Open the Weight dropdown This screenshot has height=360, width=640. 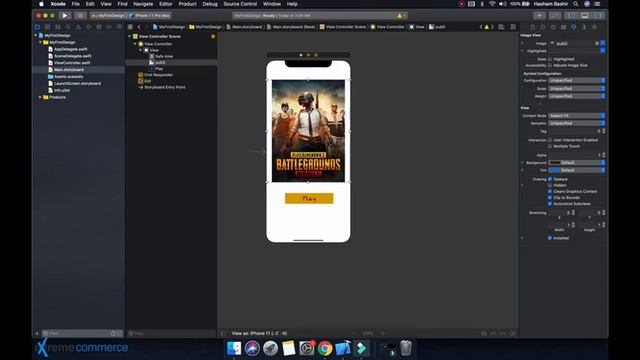pyautogui.click(x=576, y=96)
